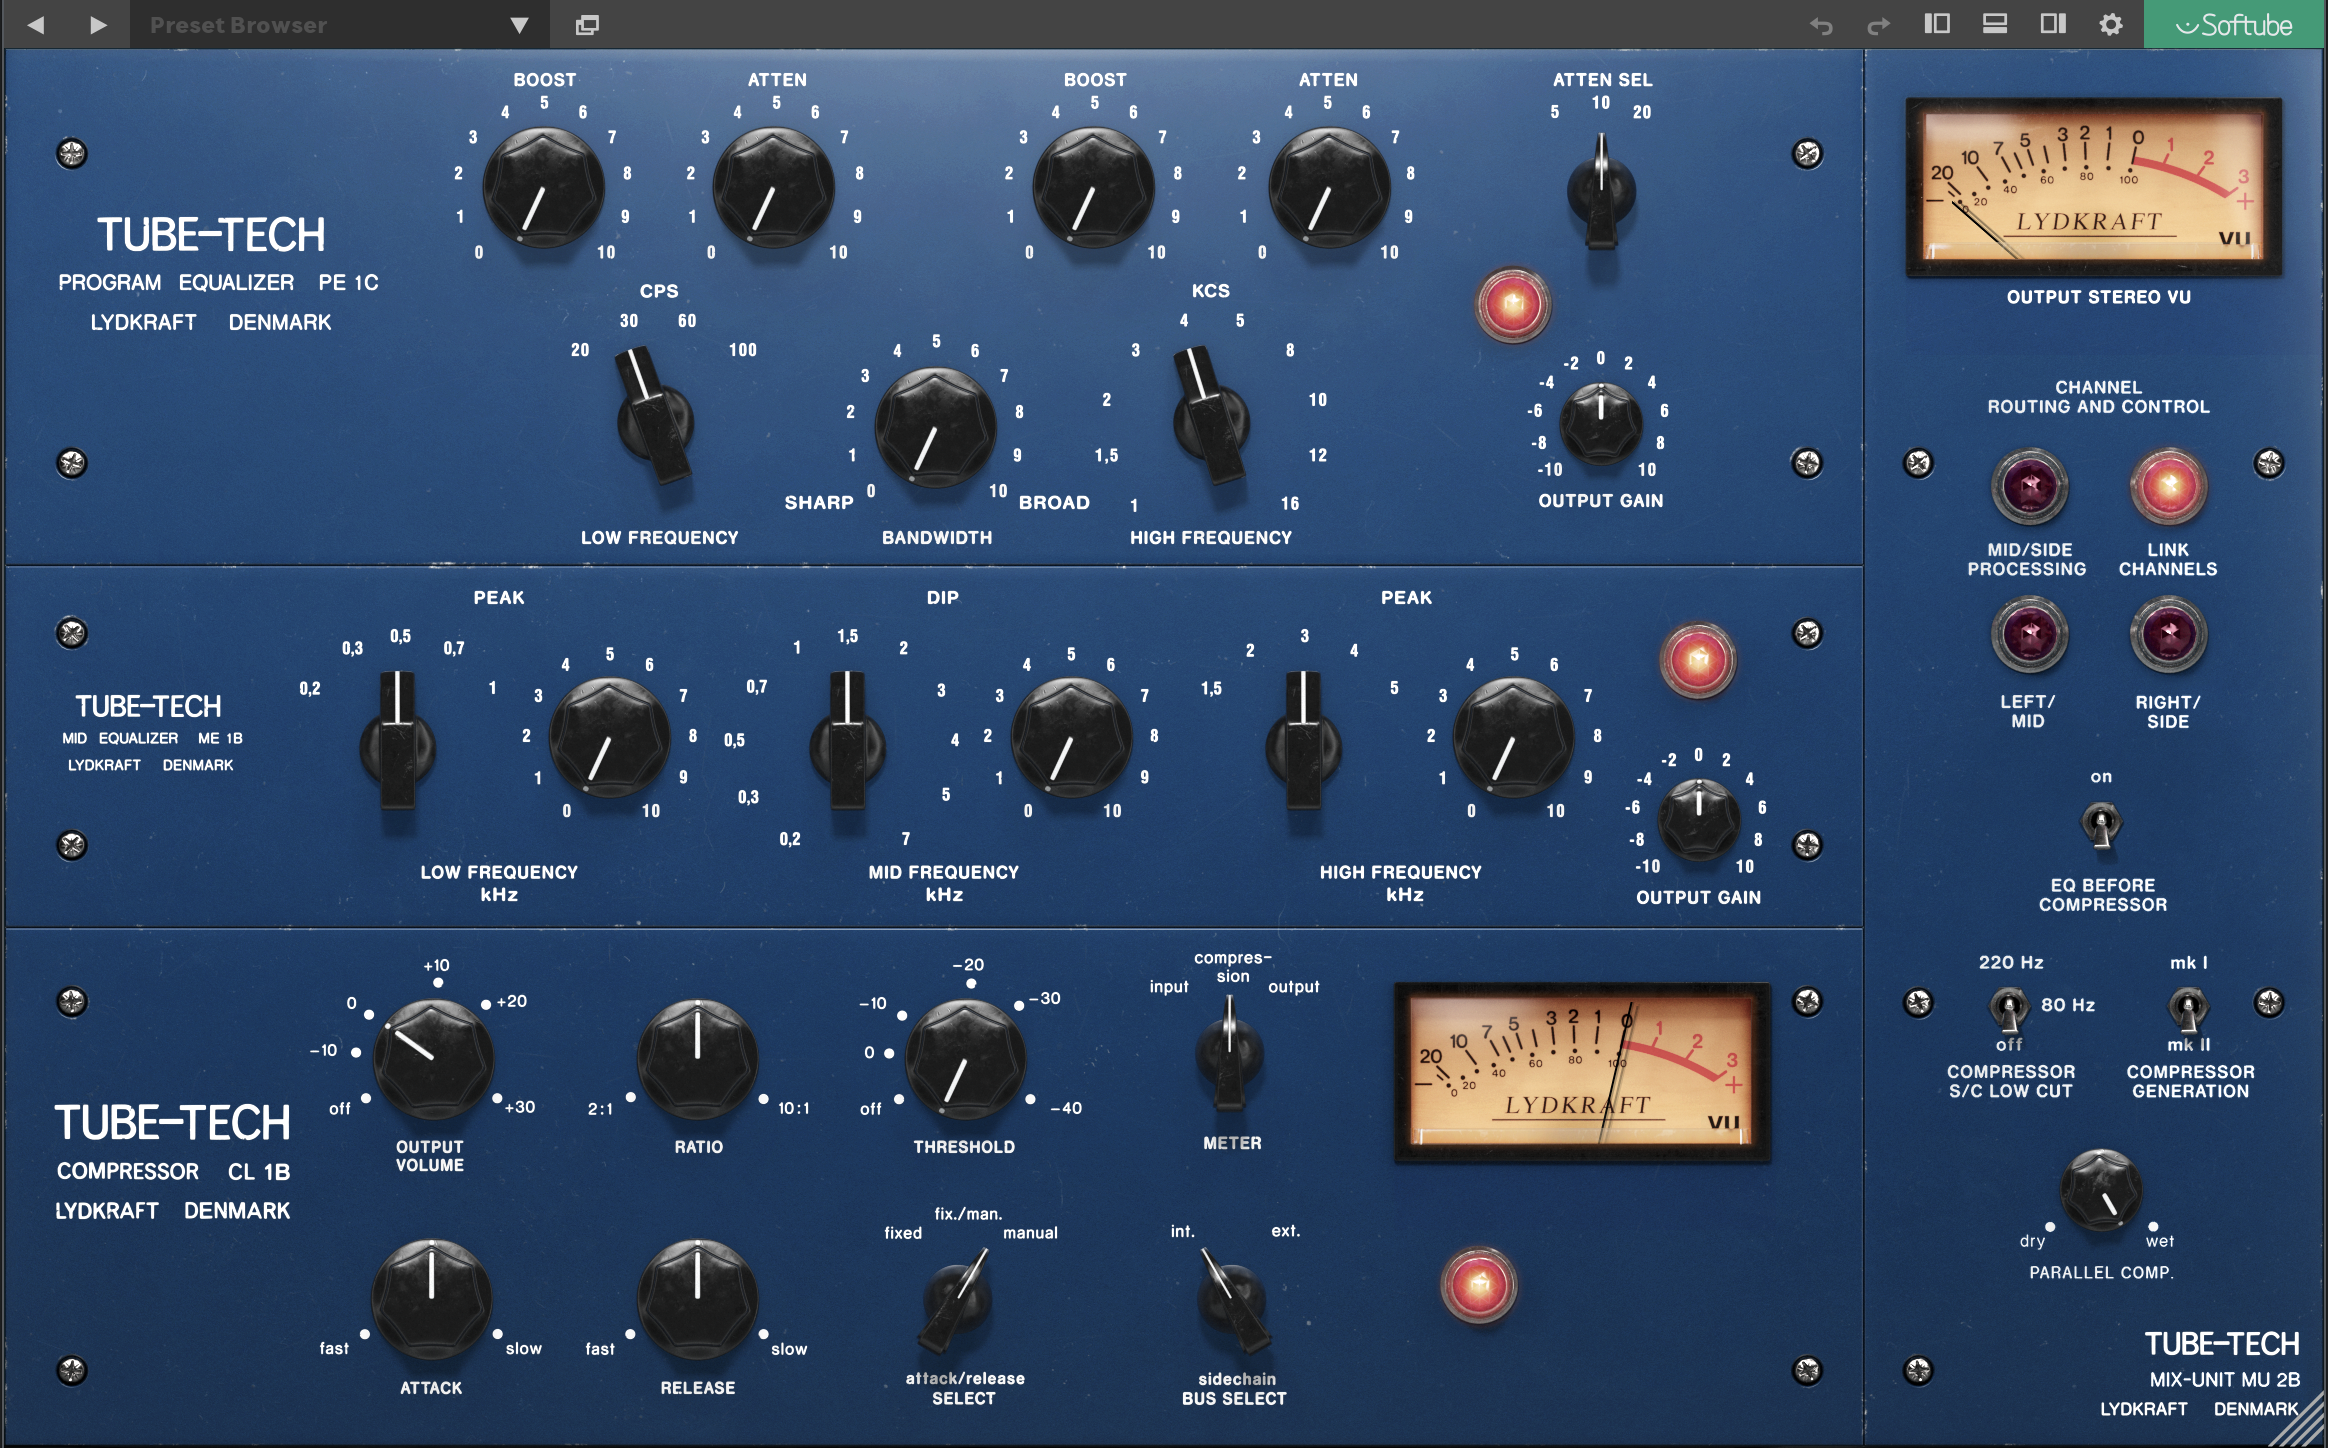Image resolution: width=2328 pixels, height=1448 pixels.
Task: Click the PE 1C low Atten knob
Action: 774,187
